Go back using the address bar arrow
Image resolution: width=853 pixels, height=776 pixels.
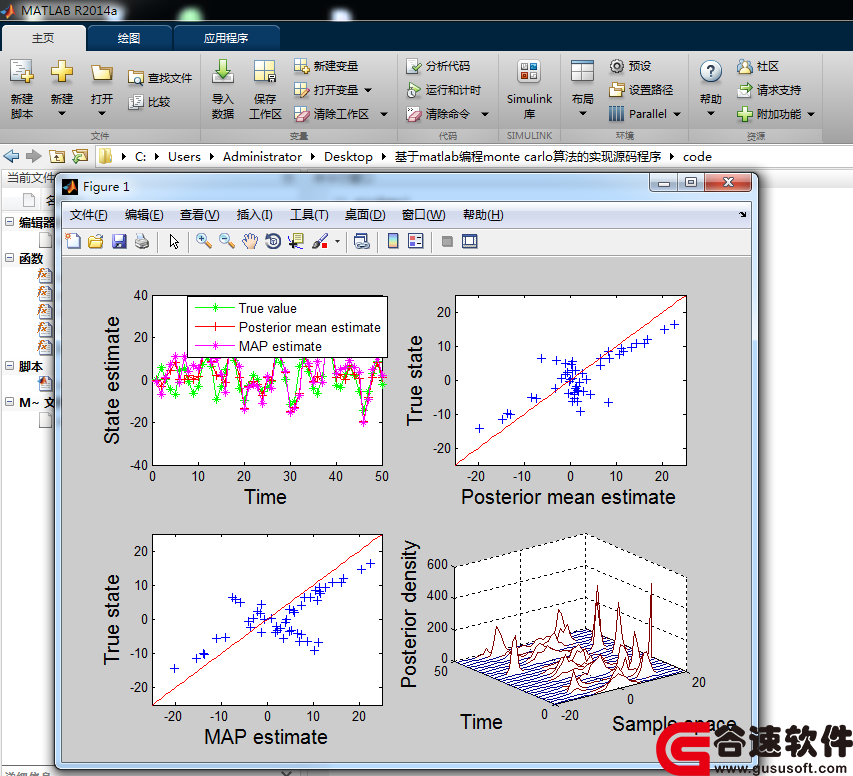11,157
